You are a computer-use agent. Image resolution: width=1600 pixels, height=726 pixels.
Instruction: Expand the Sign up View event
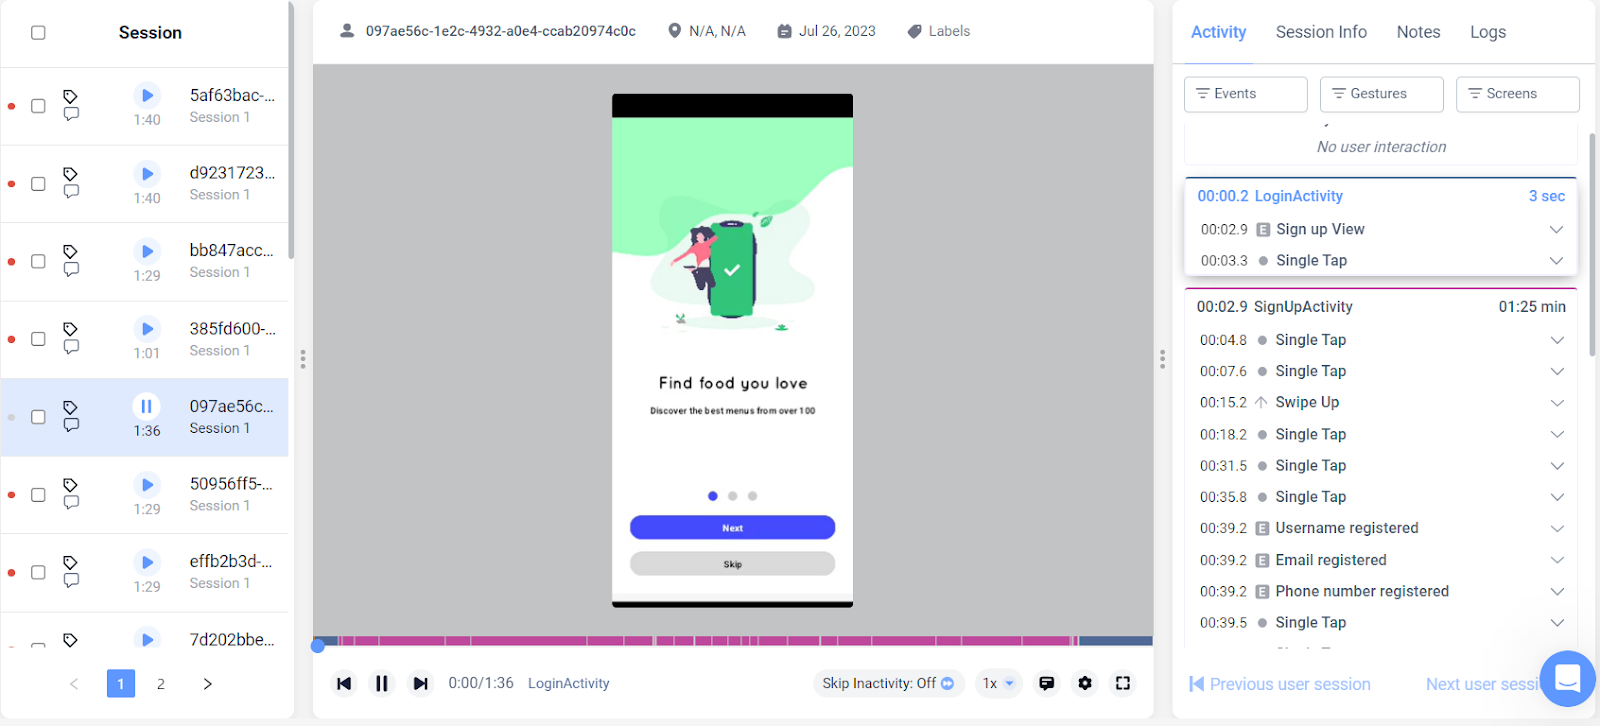tap(1556, 229)
